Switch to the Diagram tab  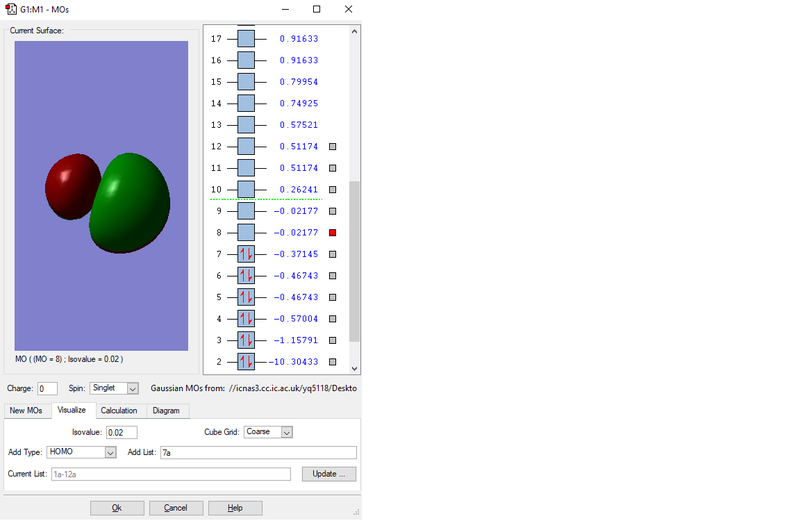coord(166,411)
